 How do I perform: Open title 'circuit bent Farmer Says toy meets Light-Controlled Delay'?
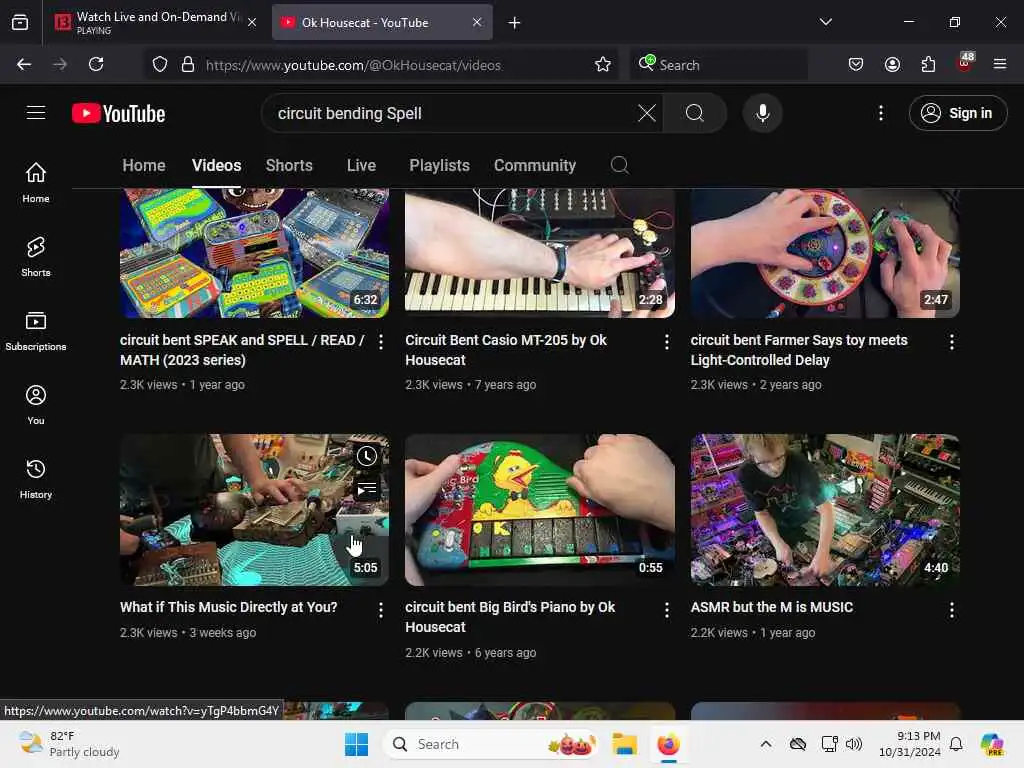799,350
